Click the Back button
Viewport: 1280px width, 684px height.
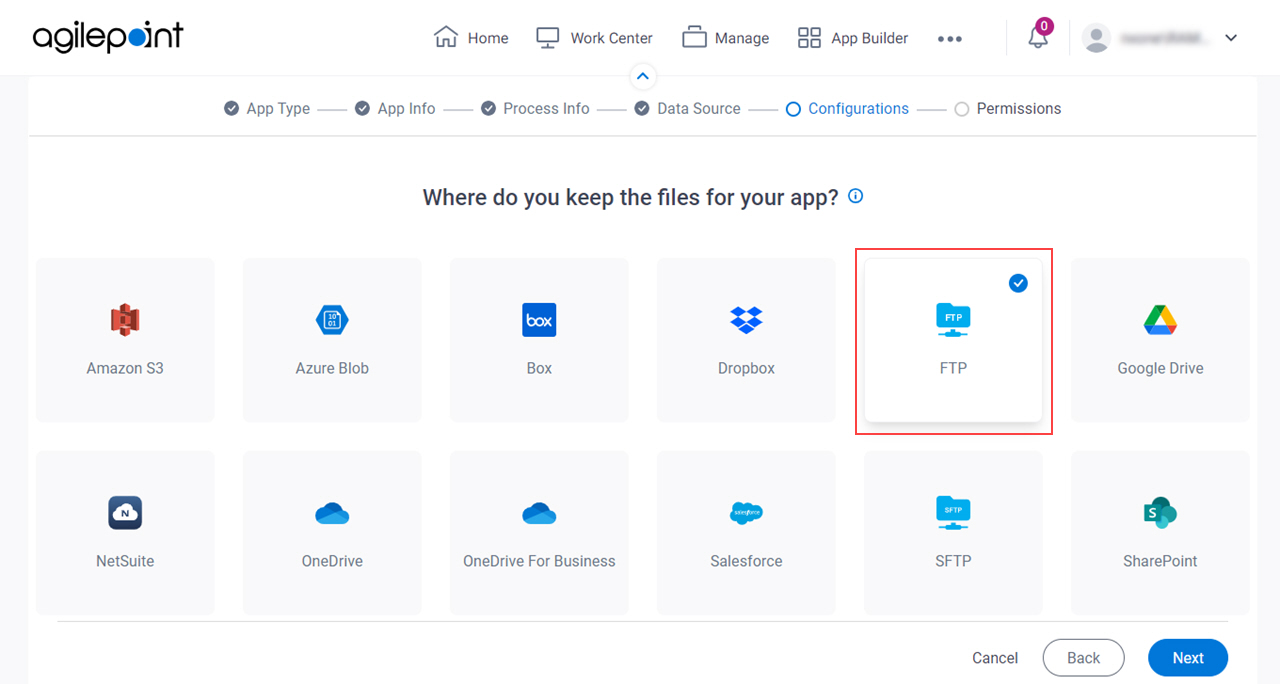coord(1083,658)
